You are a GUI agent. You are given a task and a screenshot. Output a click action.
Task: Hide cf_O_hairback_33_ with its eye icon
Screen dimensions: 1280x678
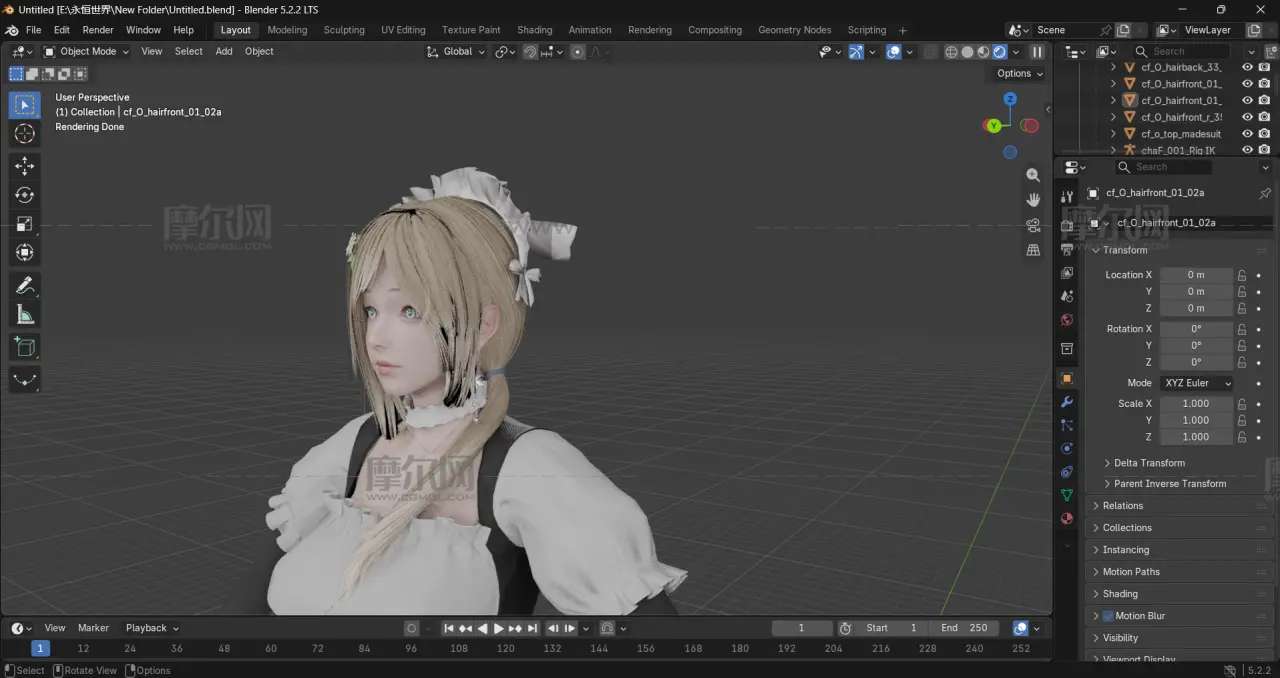(x=1247, y=67)
